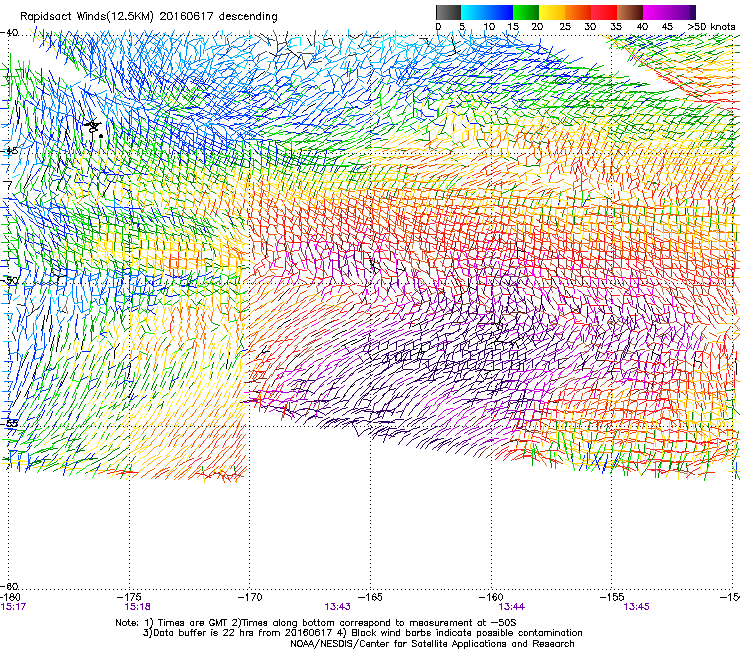Click the NOAA/NESDIS credit line
This screenshot has width=740, height=650.
tap(432, 644)
